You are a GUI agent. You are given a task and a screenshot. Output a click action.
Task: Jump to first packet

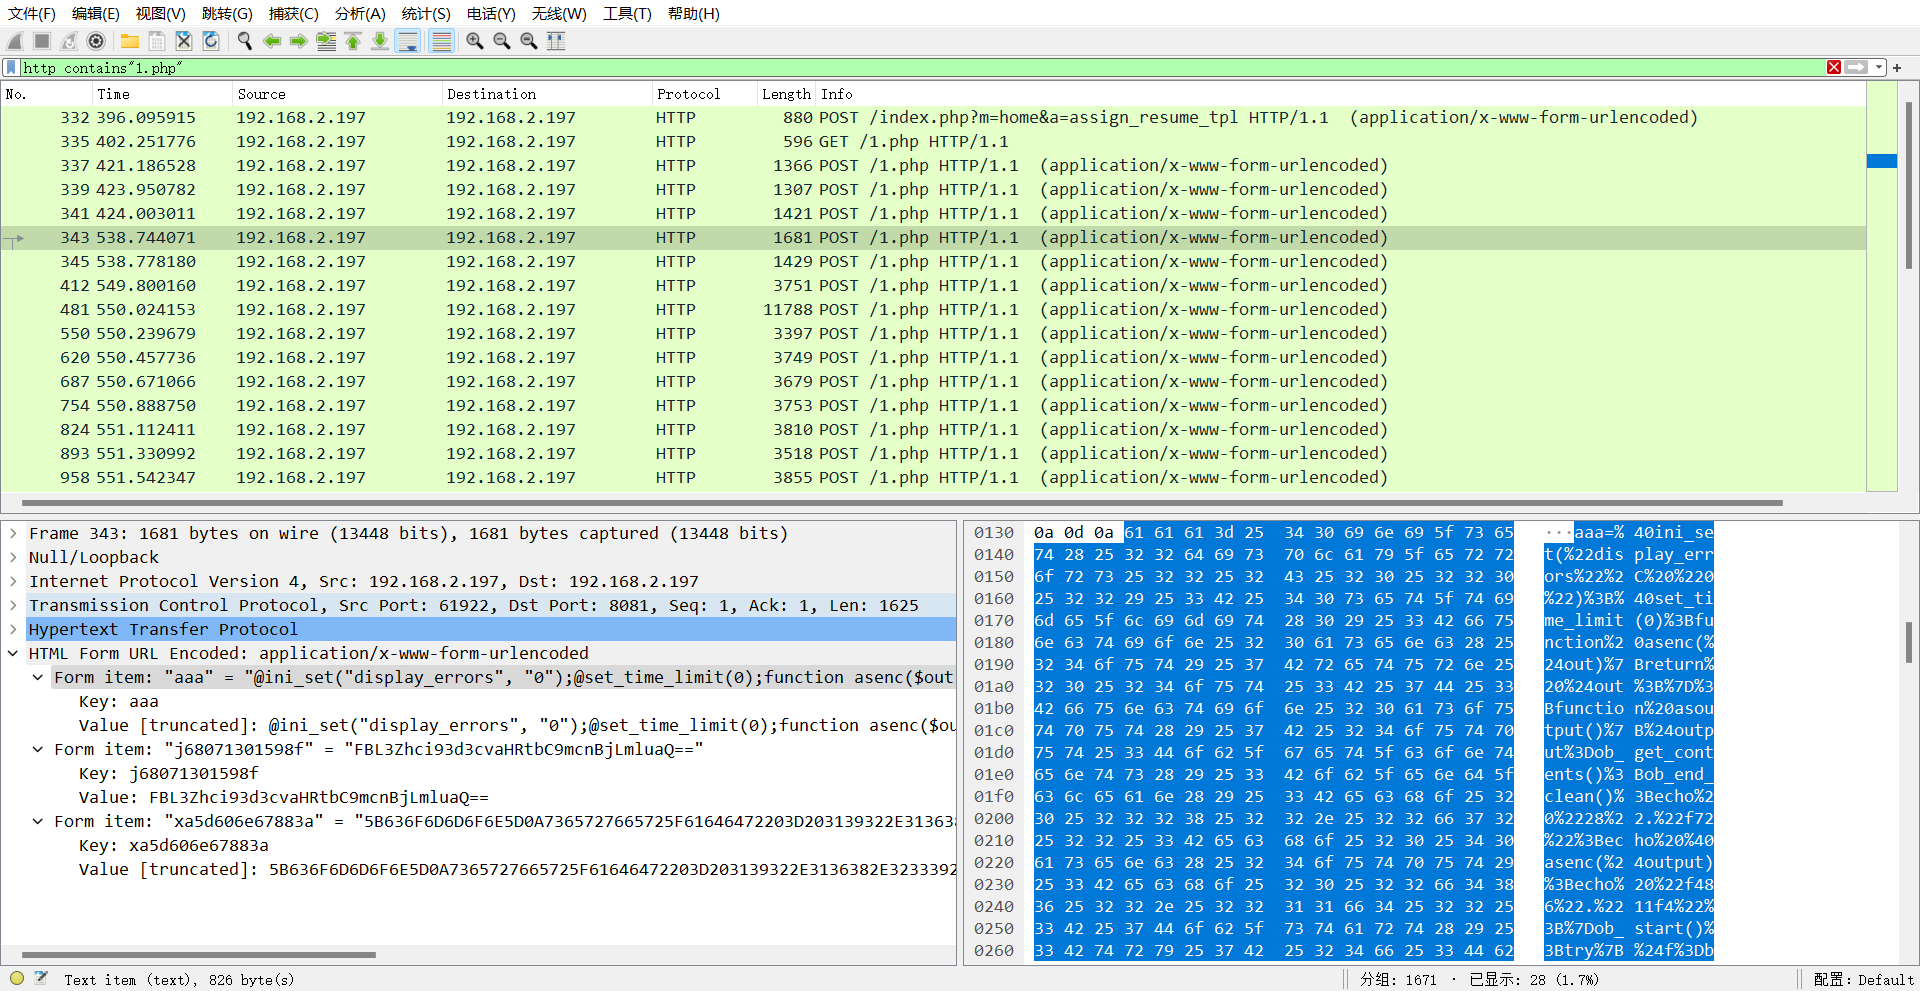(x=353, y=41)
